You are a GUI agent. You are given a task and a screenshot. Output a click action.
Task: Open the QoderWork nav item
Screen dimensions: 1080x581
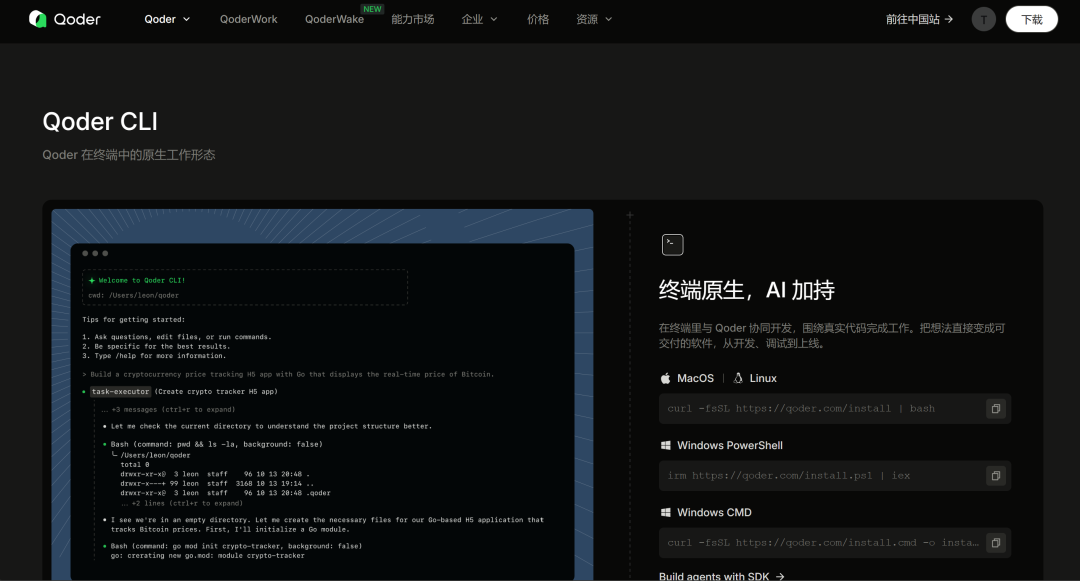[x=249, y=19]
